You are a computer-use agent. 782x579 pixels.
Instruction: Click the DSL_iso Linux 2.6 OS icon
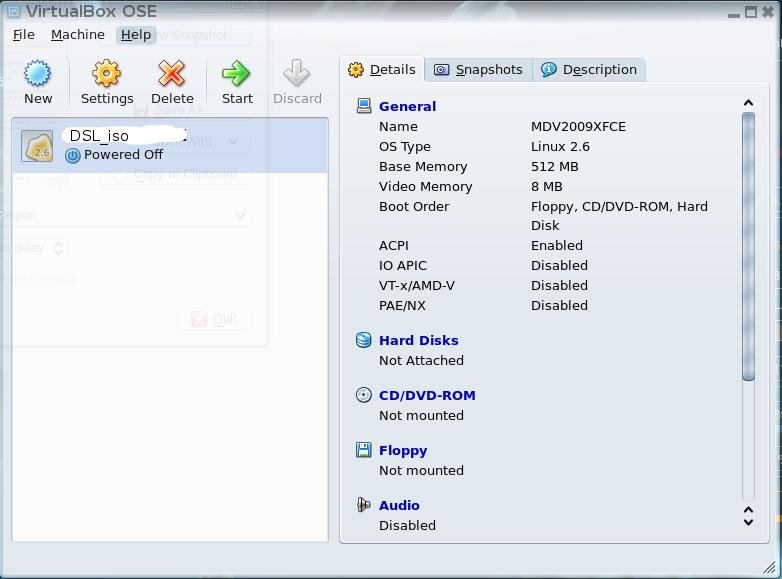point(37,147)
